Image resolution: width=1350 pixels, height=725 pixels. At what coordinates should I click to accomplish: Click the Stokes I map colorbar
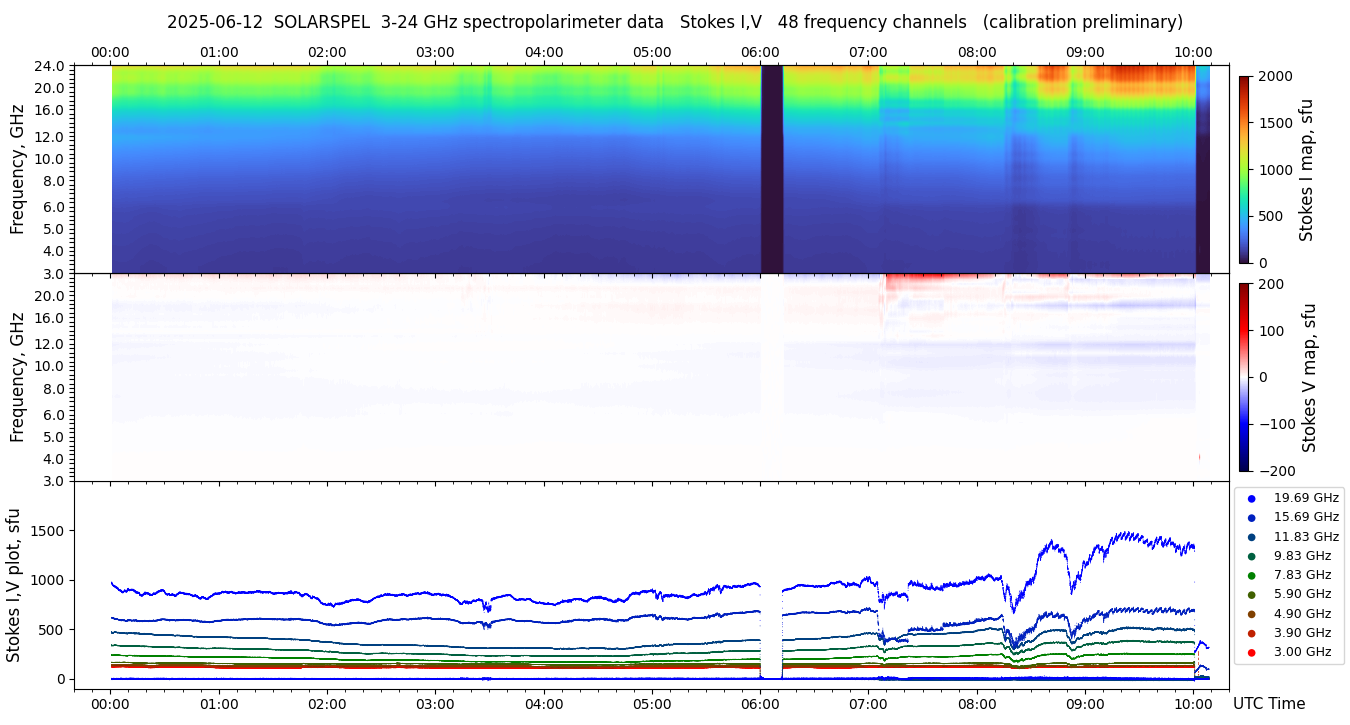click(1244, 169)
